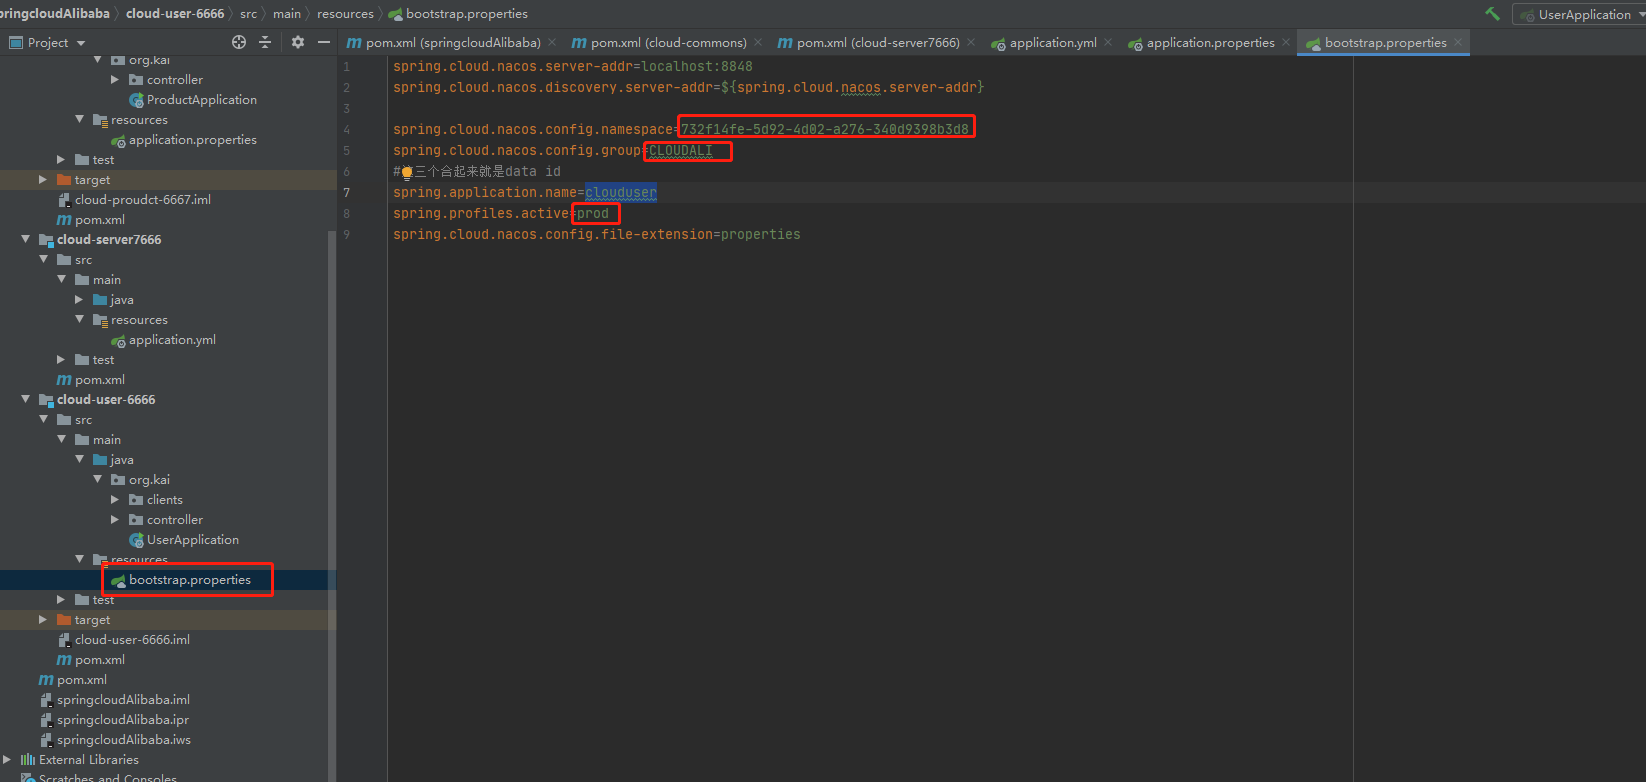Expand java folder under cloud-server7666
The width and height of the screenshot is (1646, 782).
[x=79, y=300]
